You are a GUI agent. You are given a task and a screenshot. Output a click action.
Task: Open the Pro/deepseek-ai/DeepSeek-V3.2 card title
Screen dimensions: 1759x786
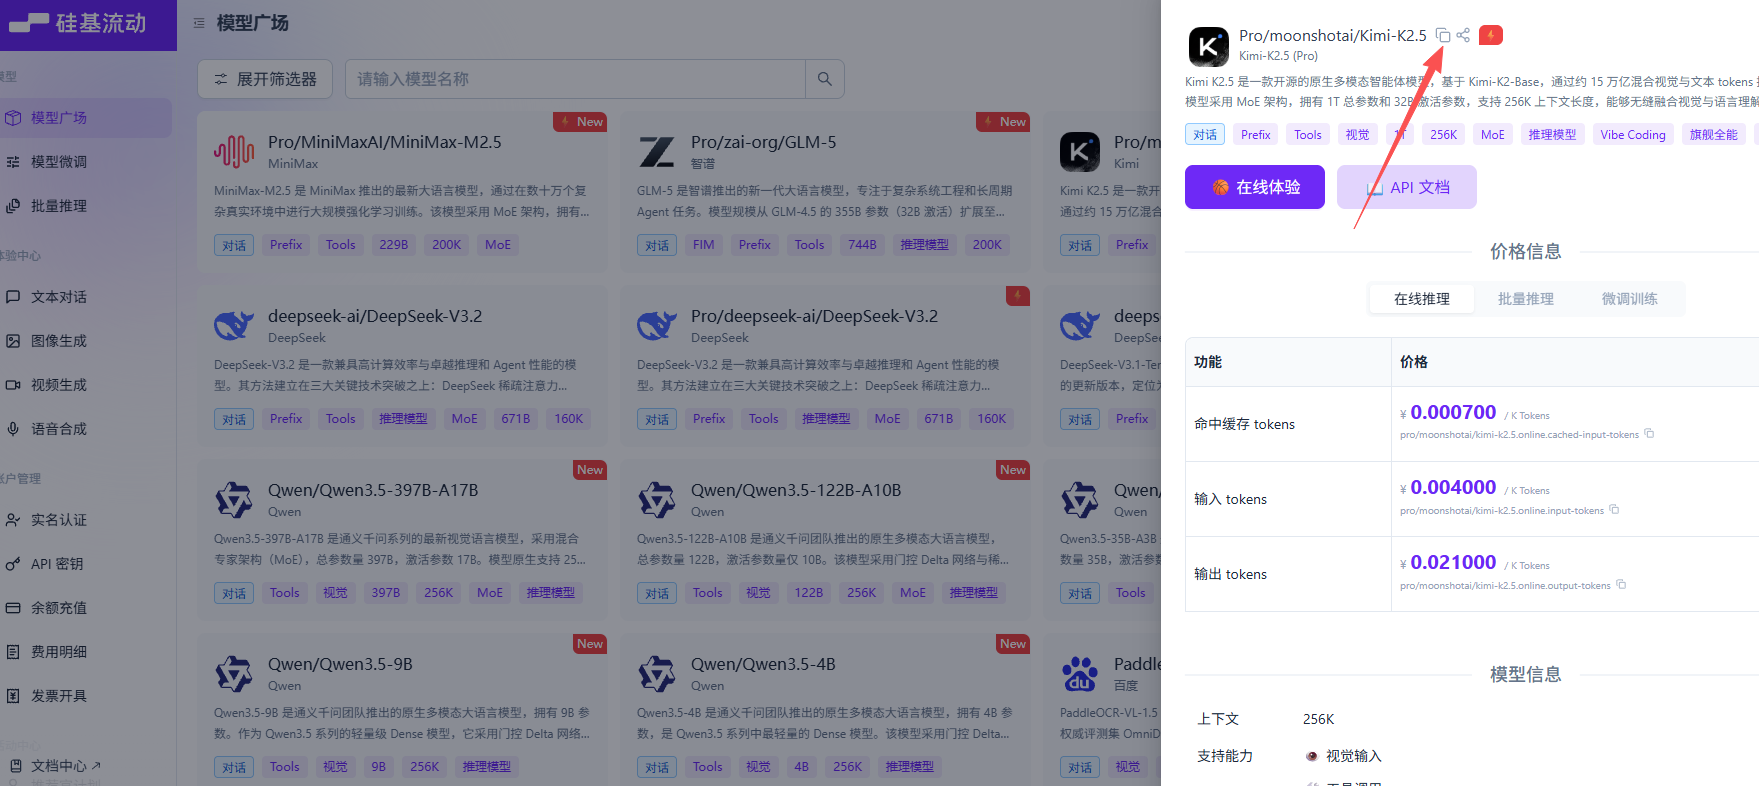pyautogui.click(x=814, y=316)
